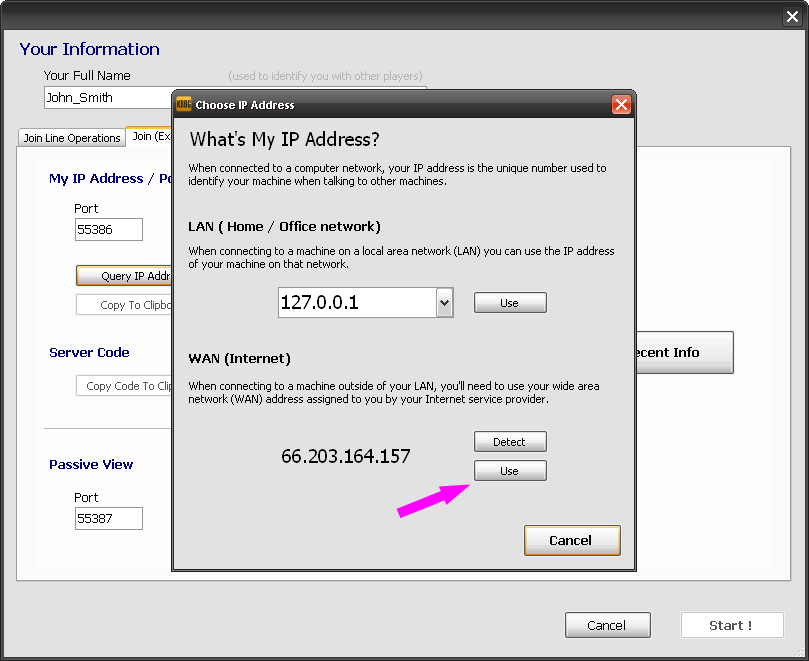The width and height of the screenshot is (809, 661).
Task: Expand the LAN IP address dropdown arrow
Action: (445, 303)
